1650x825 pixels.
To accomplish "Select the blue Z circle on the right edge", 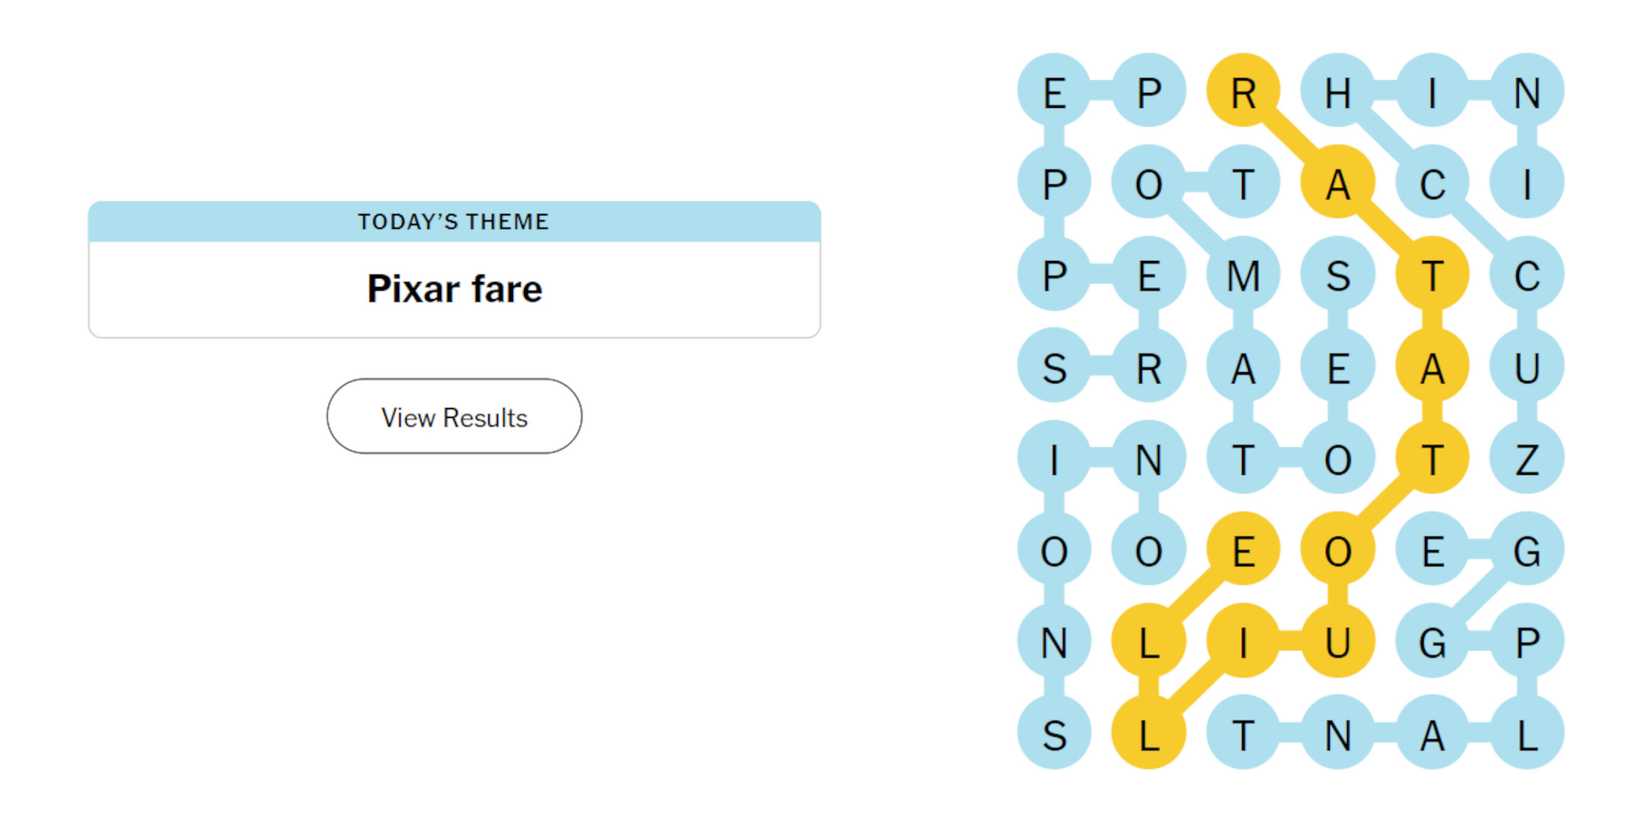I will (1527, 456).
